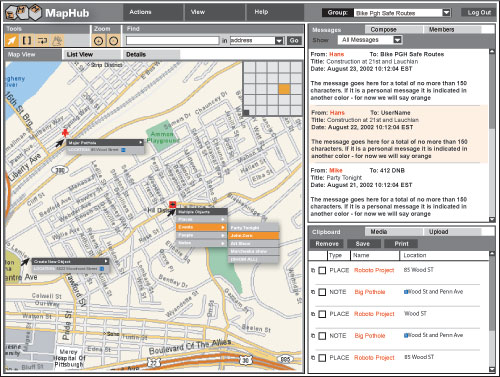Click the orange cell in overview grid
500x377 pixels.
284,89
